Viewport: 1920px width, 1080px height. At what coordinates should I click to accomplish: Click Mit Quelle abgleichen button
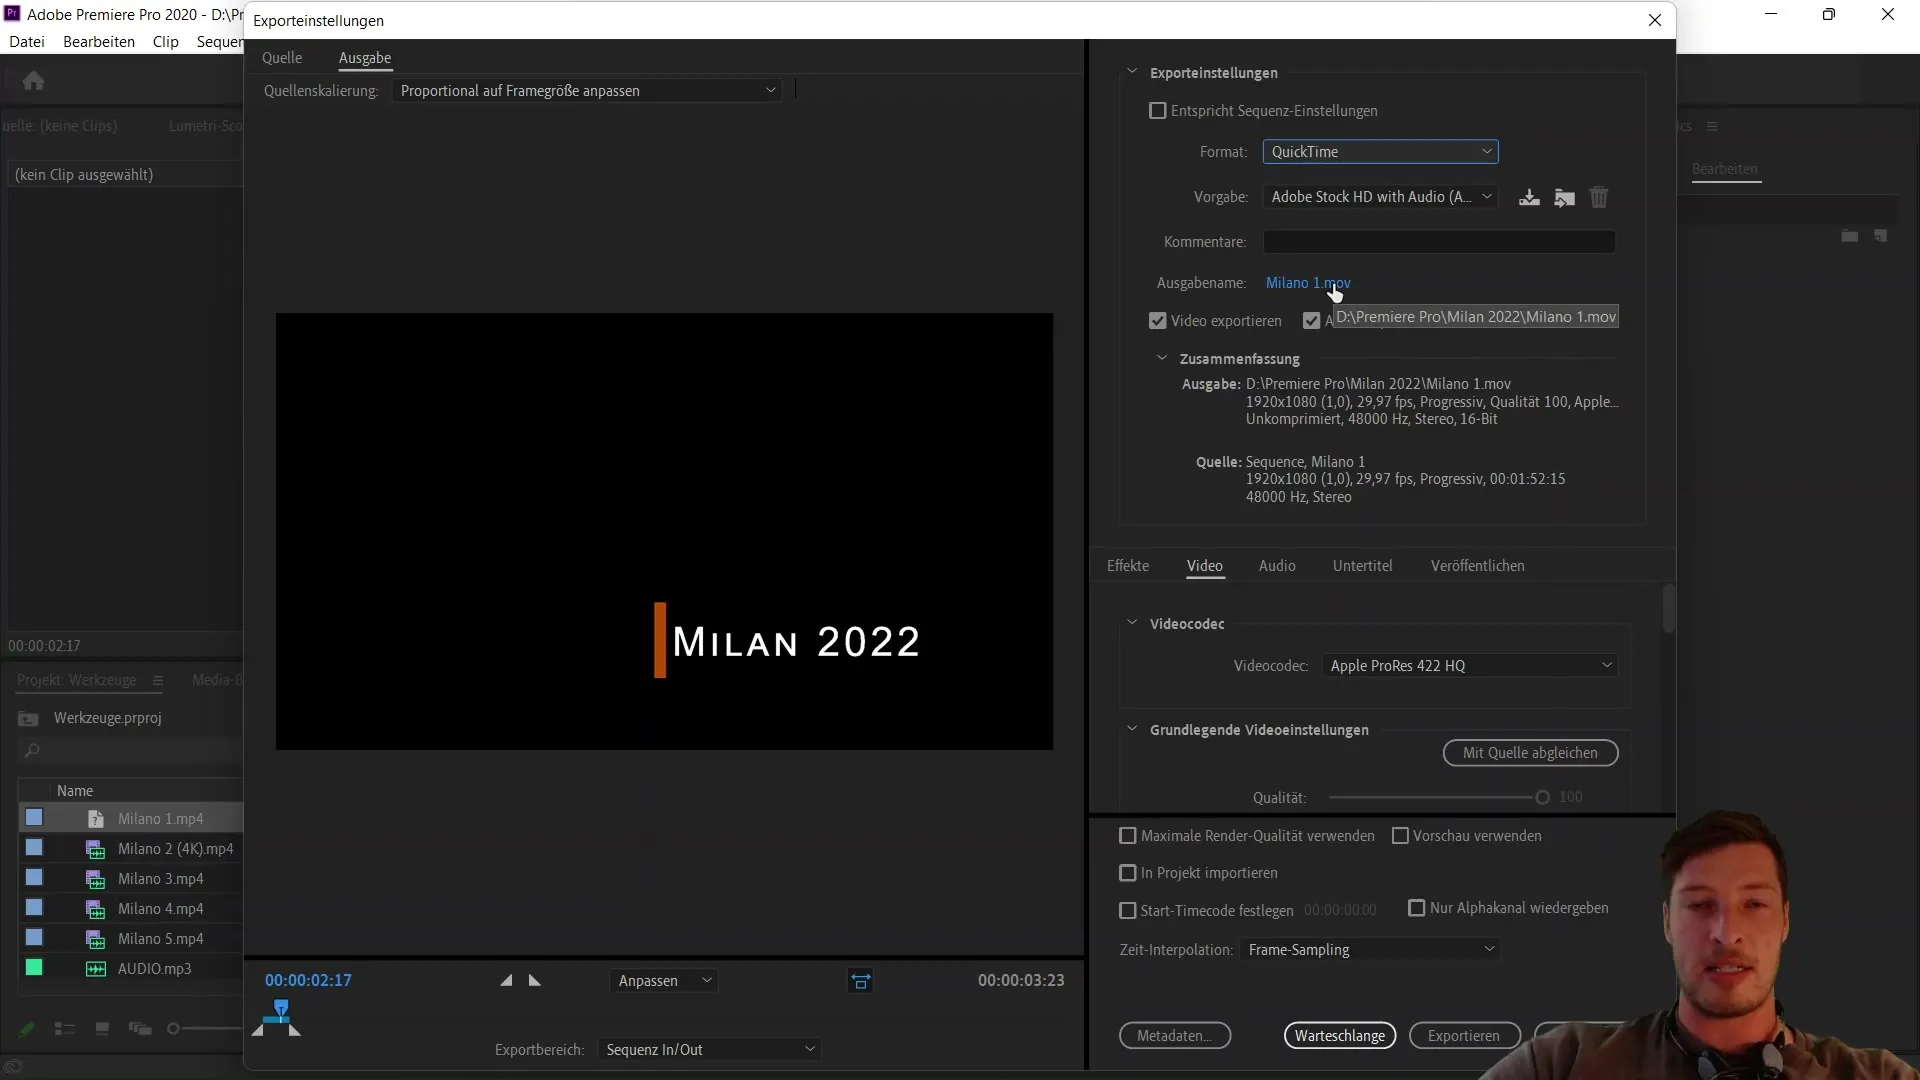1530,753
